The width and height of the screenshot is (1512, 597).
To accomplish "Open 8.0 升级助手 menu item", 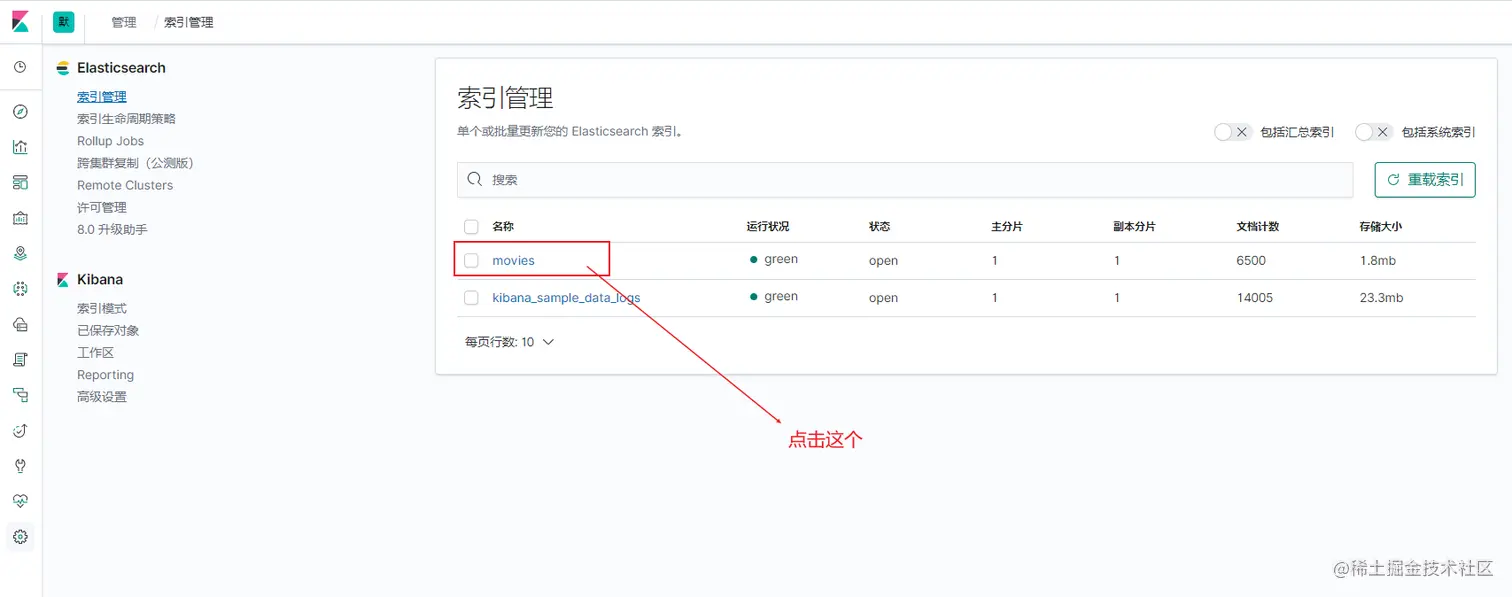I will coord(112,229).
